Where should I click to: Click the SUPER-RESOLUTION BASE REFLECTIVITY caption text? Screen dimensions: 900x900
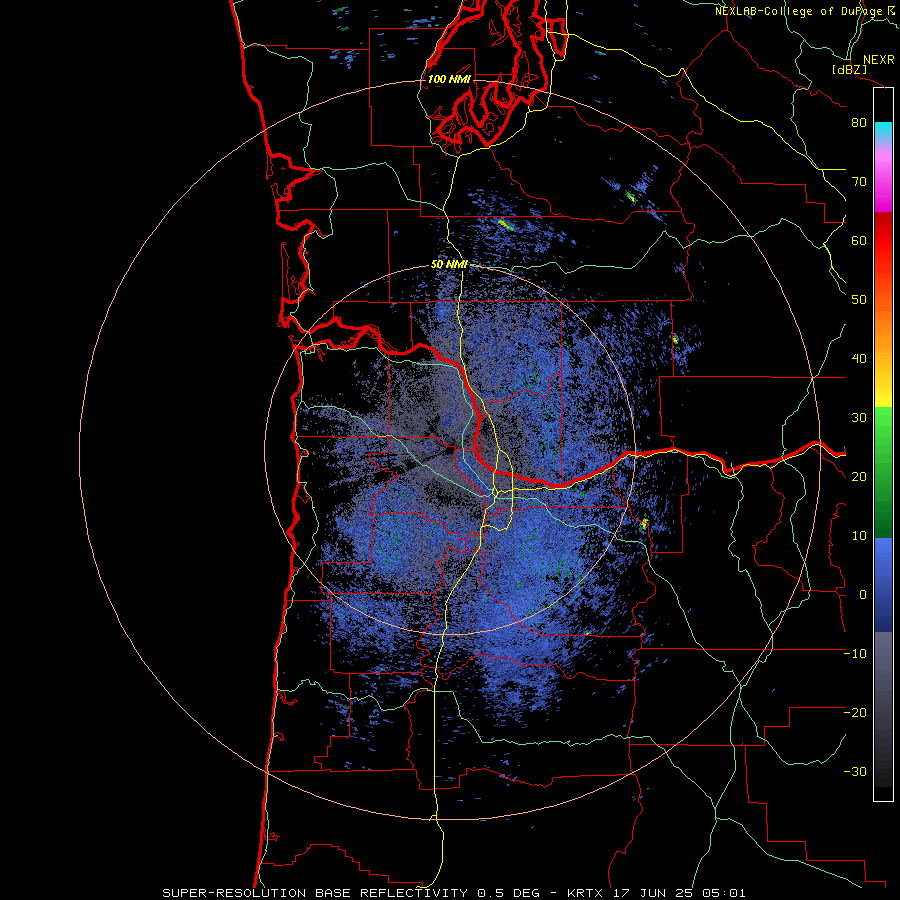tap(315, 893)
